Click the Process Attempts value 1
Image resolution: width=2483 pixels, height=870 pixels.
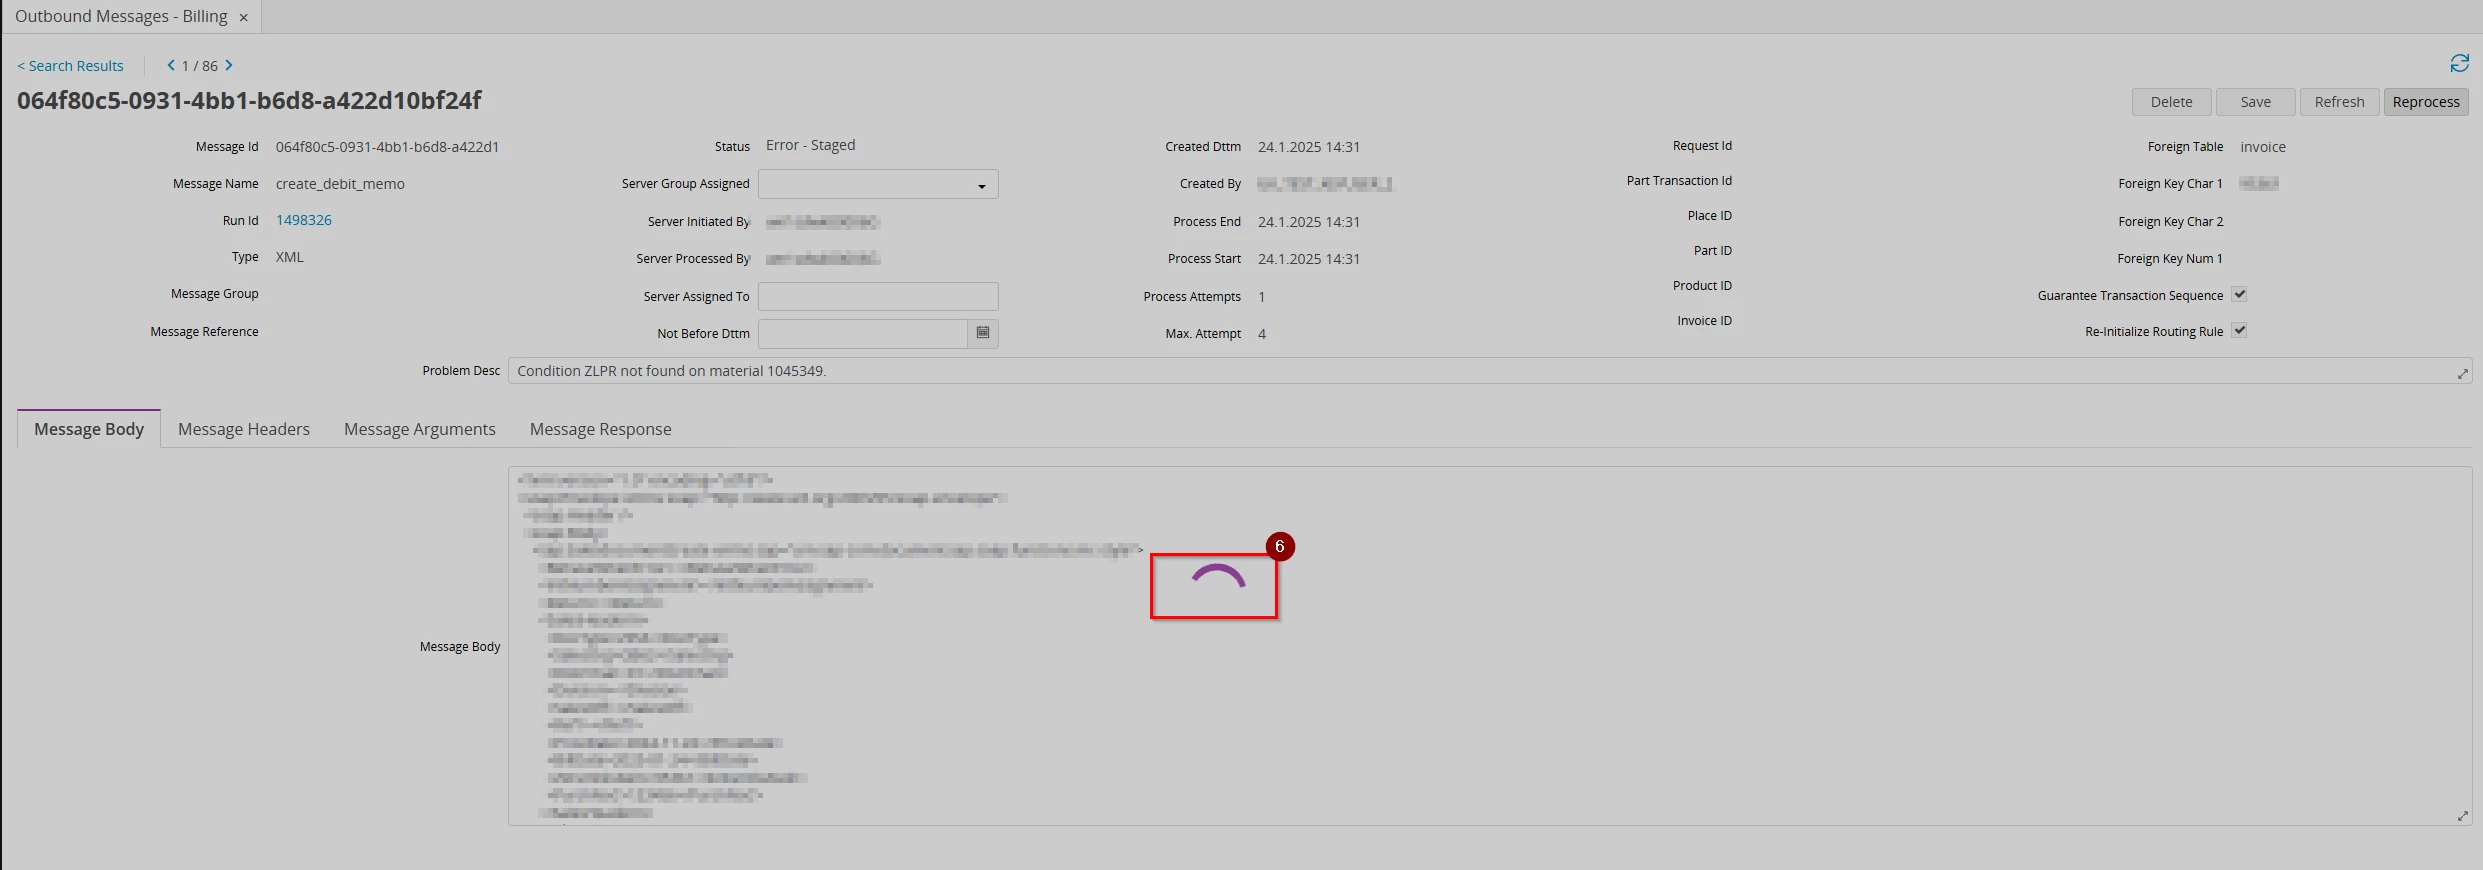[1262, 297]
